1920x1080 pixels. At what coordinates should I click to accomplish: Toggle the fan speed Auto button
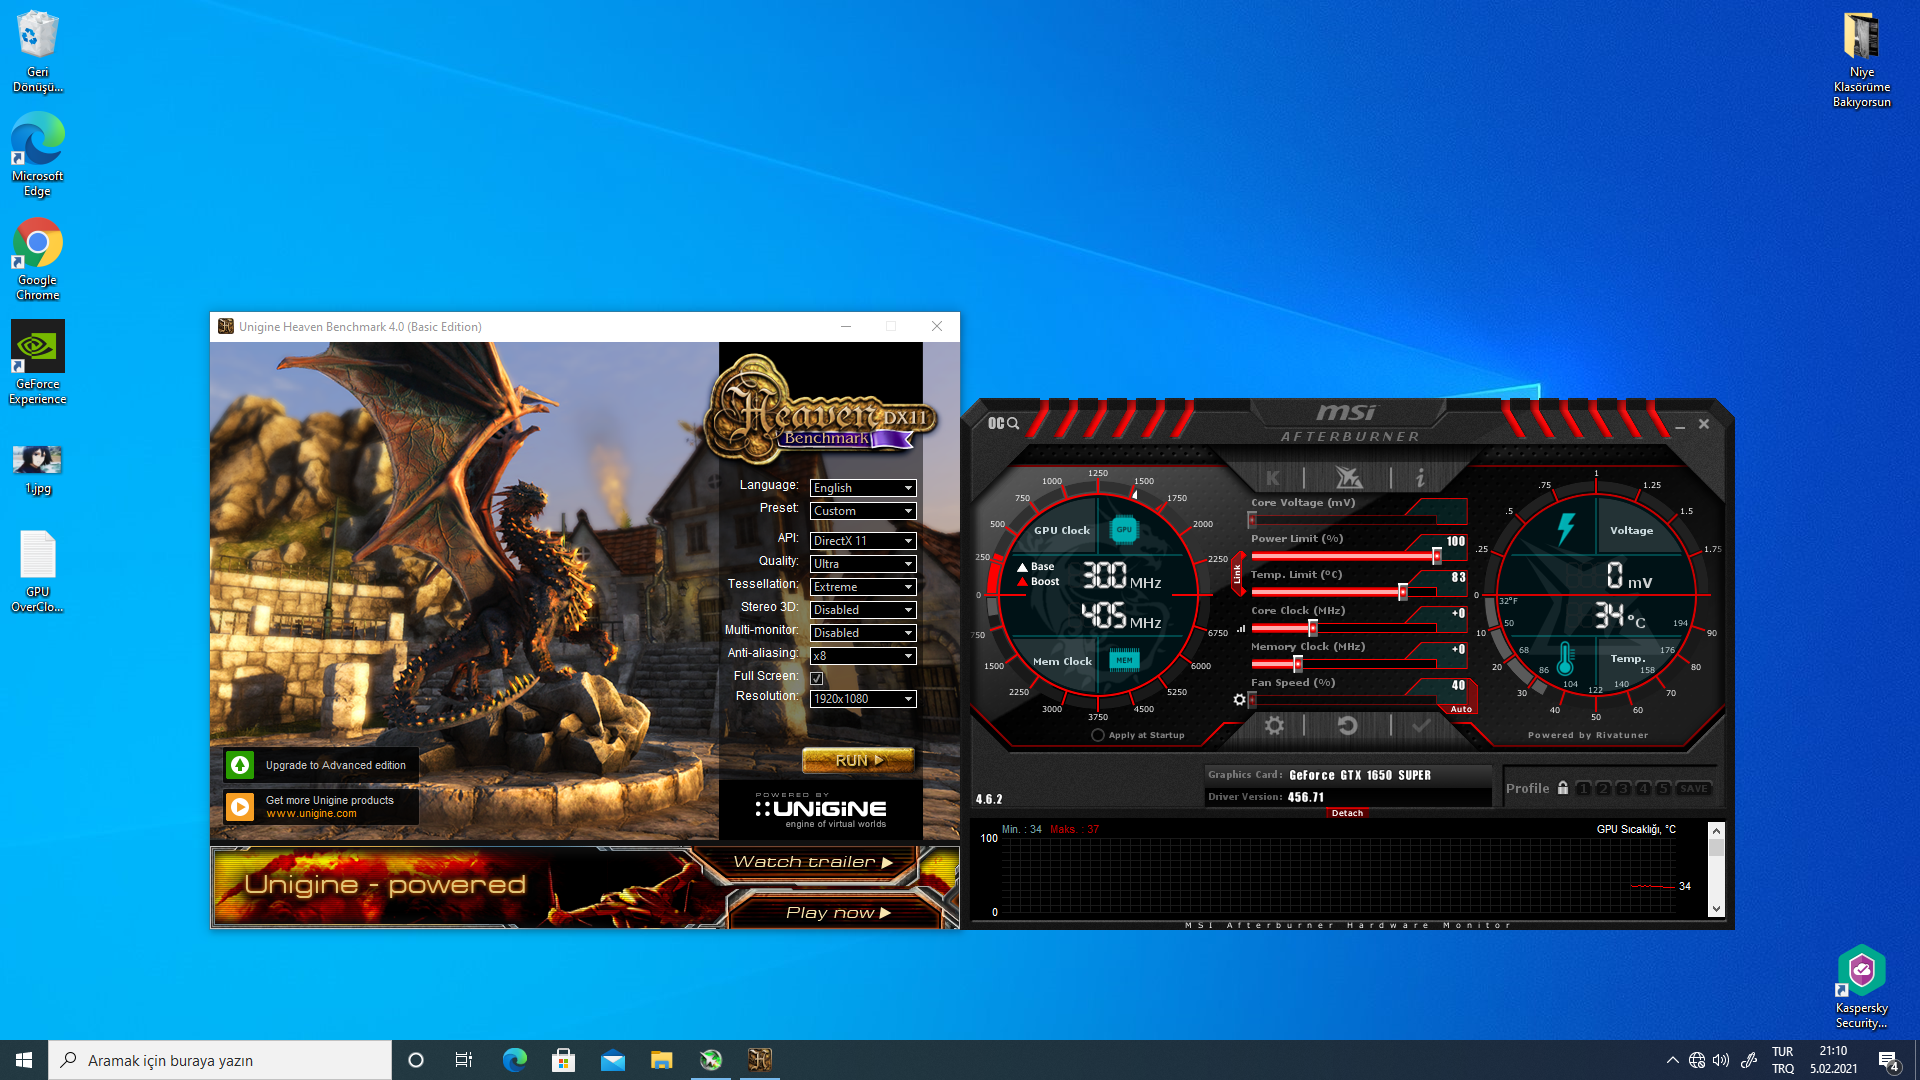tap(1461, 709)
